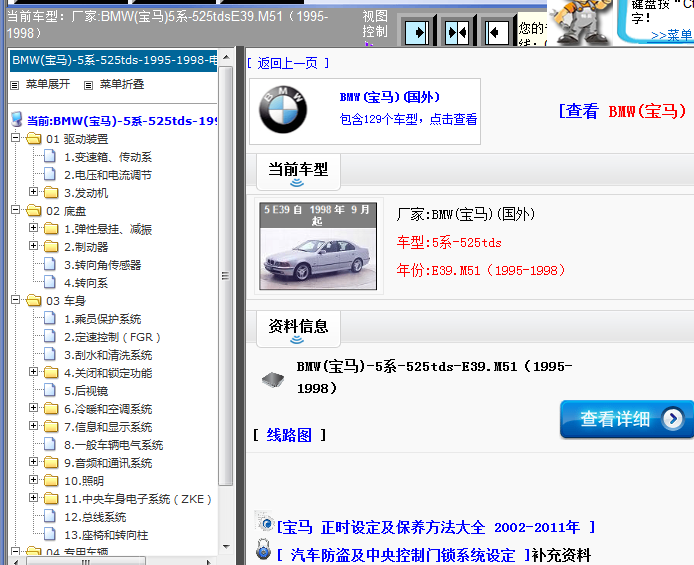Click the inward double-arrow view control button
The image size is (694, 565).
pyautogui.click(x=457, y=32)
